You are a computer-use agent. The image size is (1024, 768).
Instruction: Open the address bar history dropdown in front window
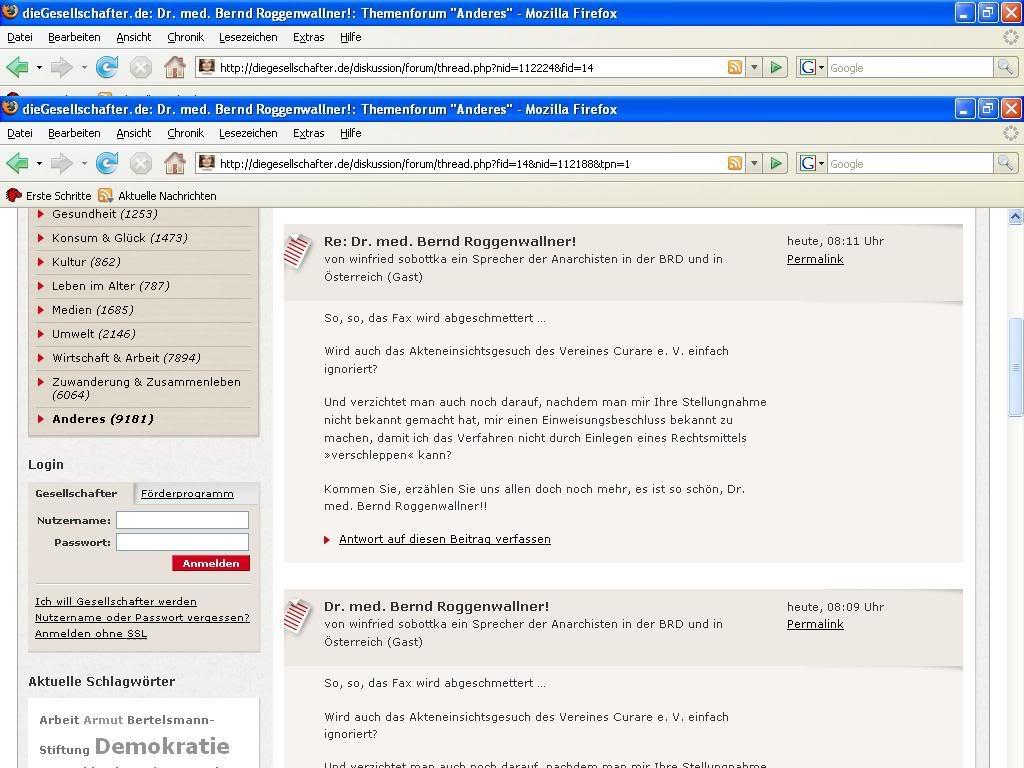tap(754, 164)
